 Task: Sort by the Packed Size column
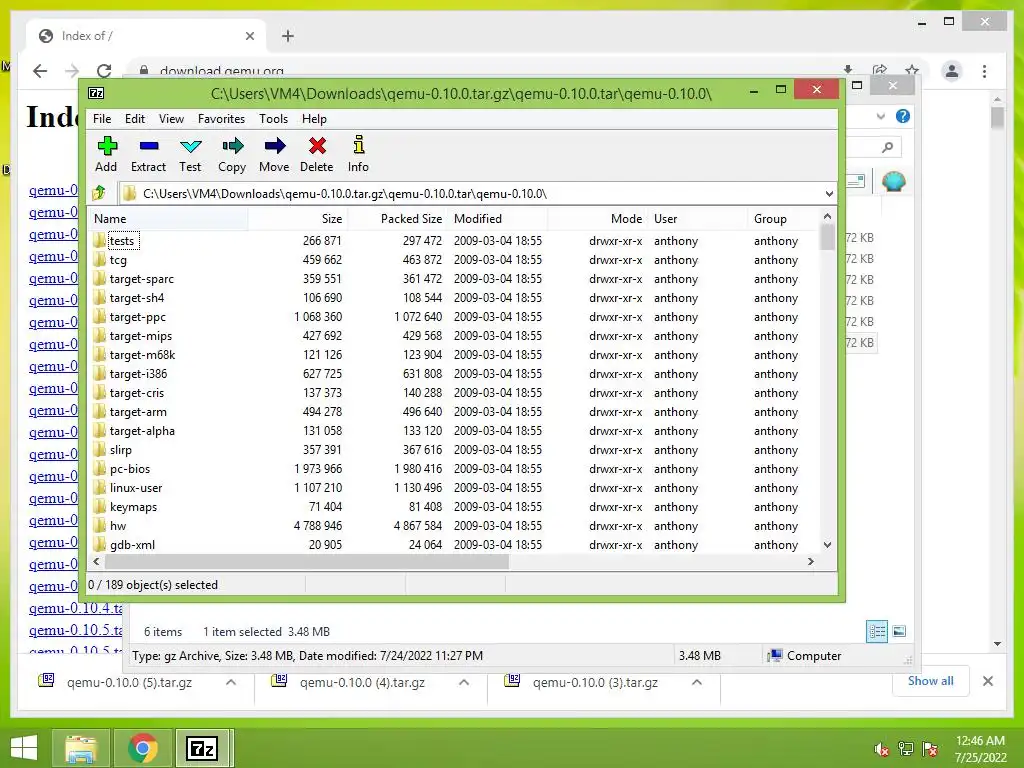pos(397,219)
